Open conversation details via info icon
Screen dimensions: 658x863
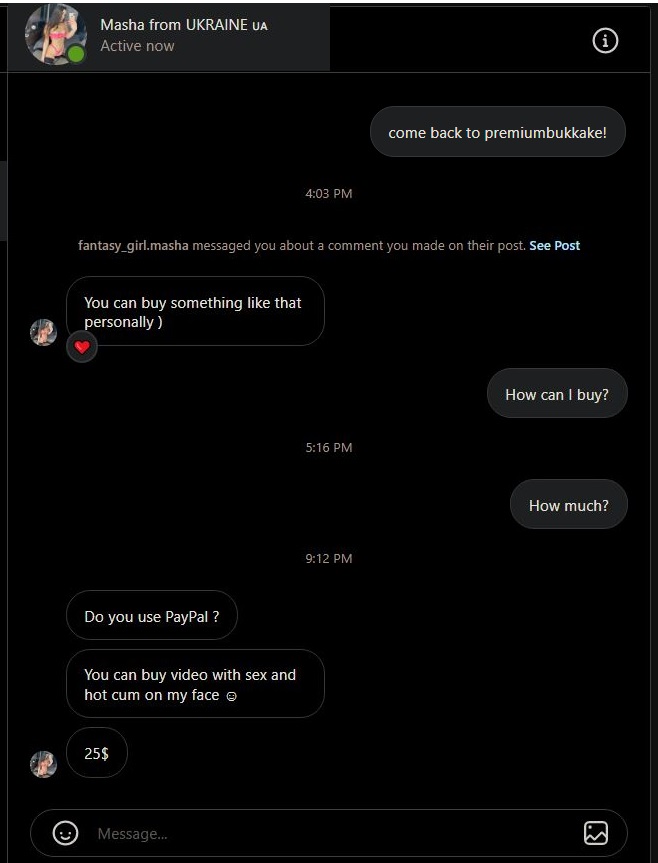click(605, 40)
